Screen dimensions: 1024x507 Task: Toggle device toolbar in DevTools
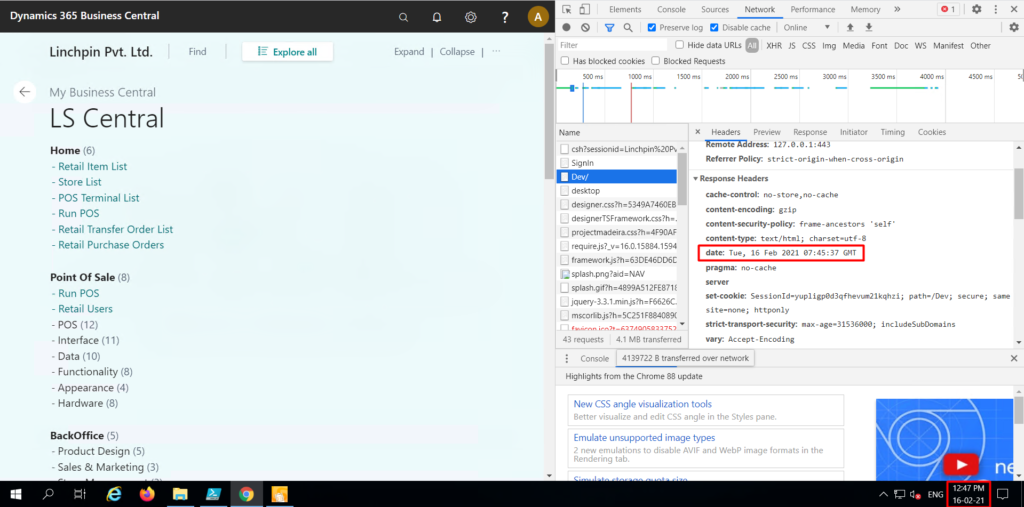[x=584, y=9]
